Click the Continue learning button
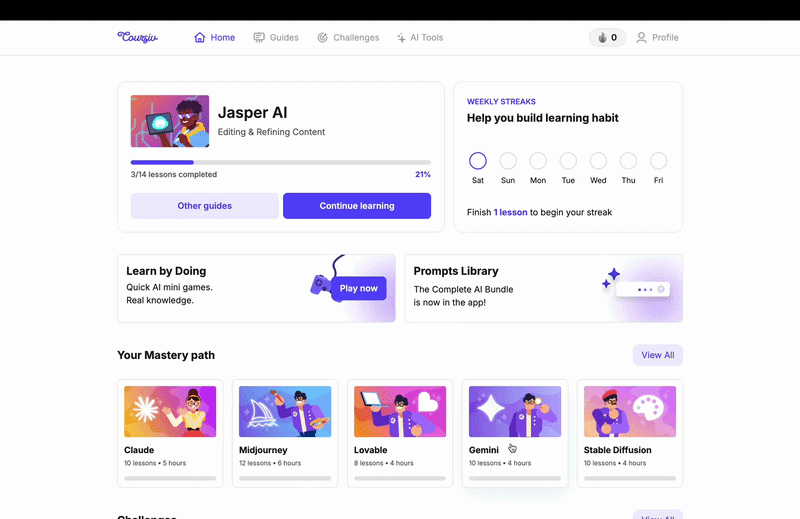Viewport: 800px width, 519px height. [x=357, y=206]
